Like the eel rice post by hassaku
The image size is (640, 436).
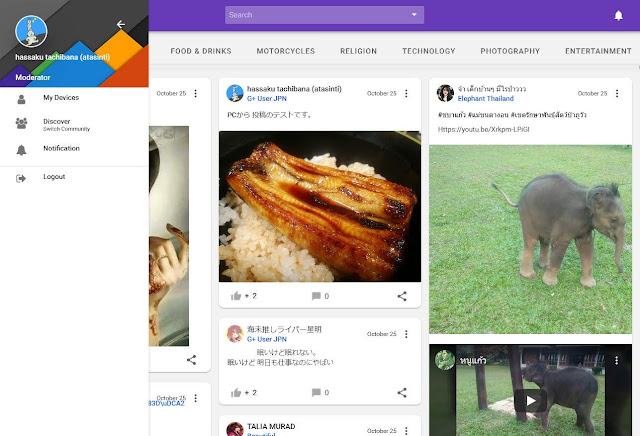coord(236,296)
